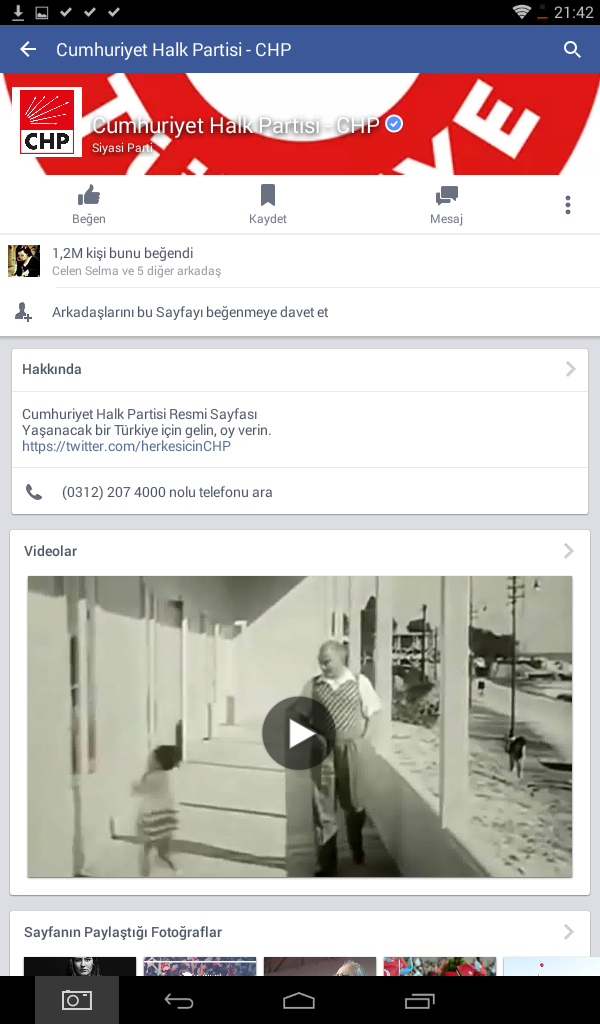The height and width of the screenshot is (1024, 600).
Task: Tap Wi-Fi icon in status bar
Action: point(521,12)
